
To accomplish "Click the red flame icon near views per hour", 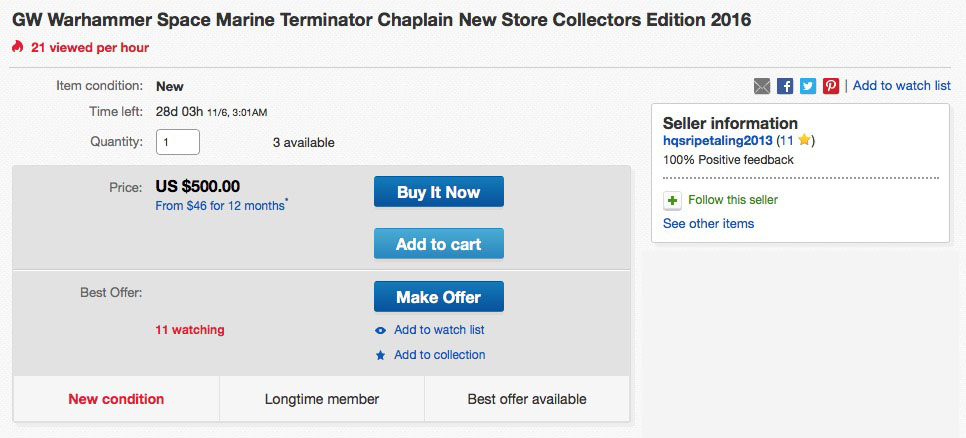I will pos(17,47).
